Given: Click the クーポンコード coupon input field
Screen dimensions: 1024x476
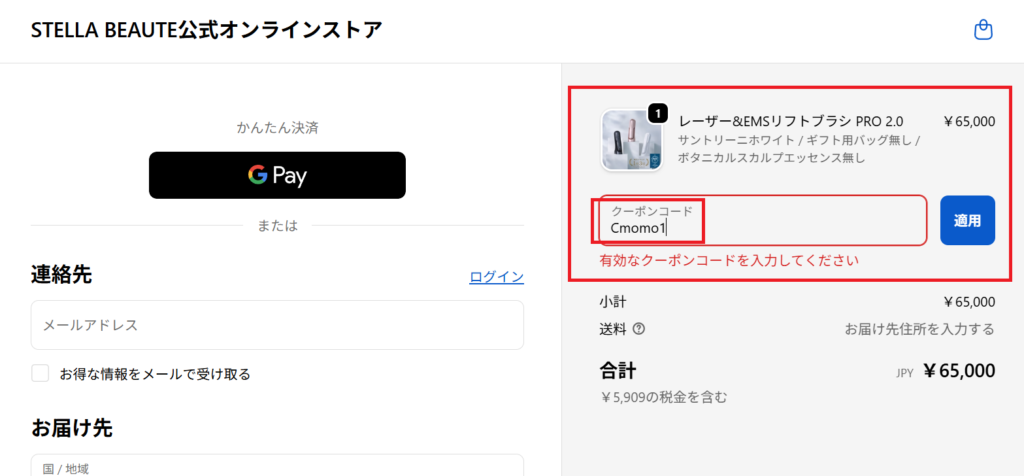Looking at the screenshot, I should click(762, 220).
